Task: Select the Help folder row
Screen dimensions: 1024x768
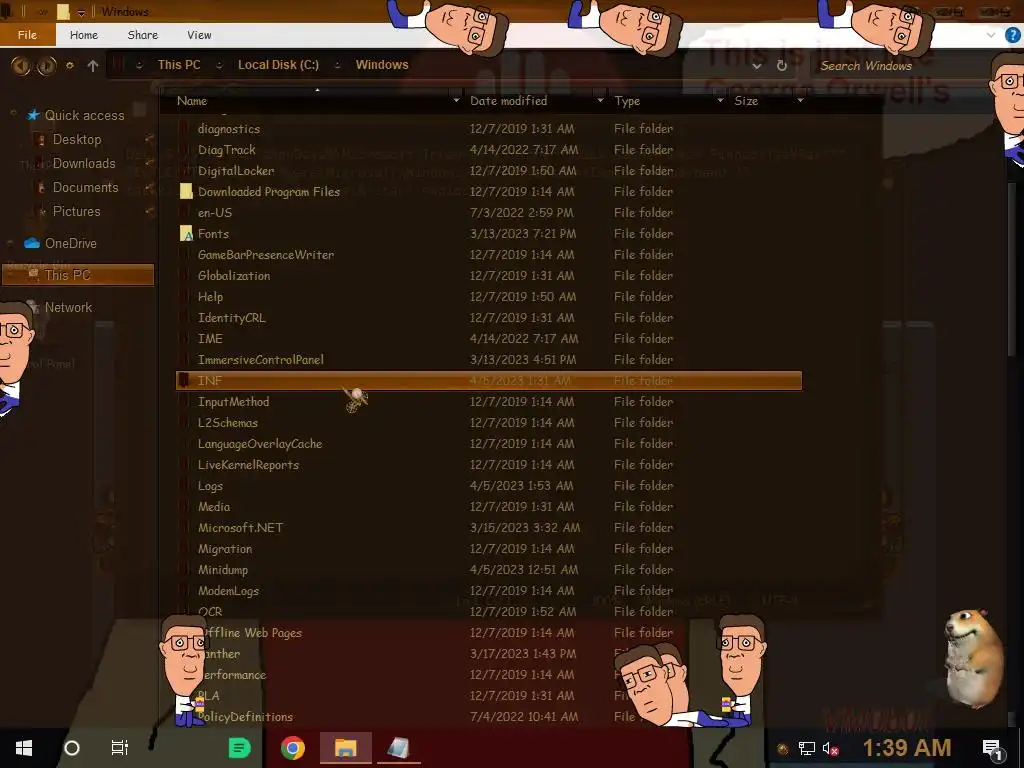Action: tap(488, 296)
